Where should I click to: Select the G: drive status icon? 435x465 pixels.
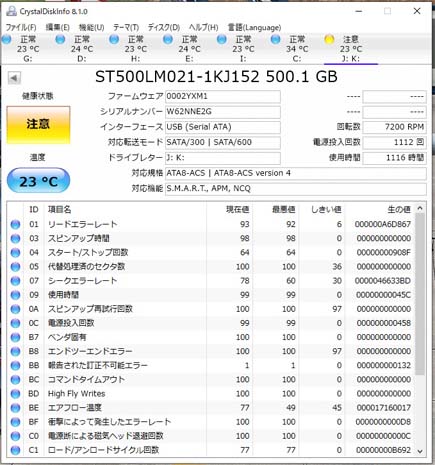7,39
